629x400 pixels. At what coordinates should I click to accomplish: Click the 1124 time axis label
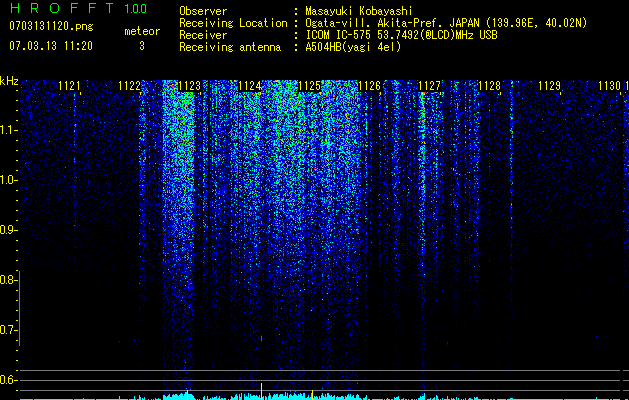250,86
